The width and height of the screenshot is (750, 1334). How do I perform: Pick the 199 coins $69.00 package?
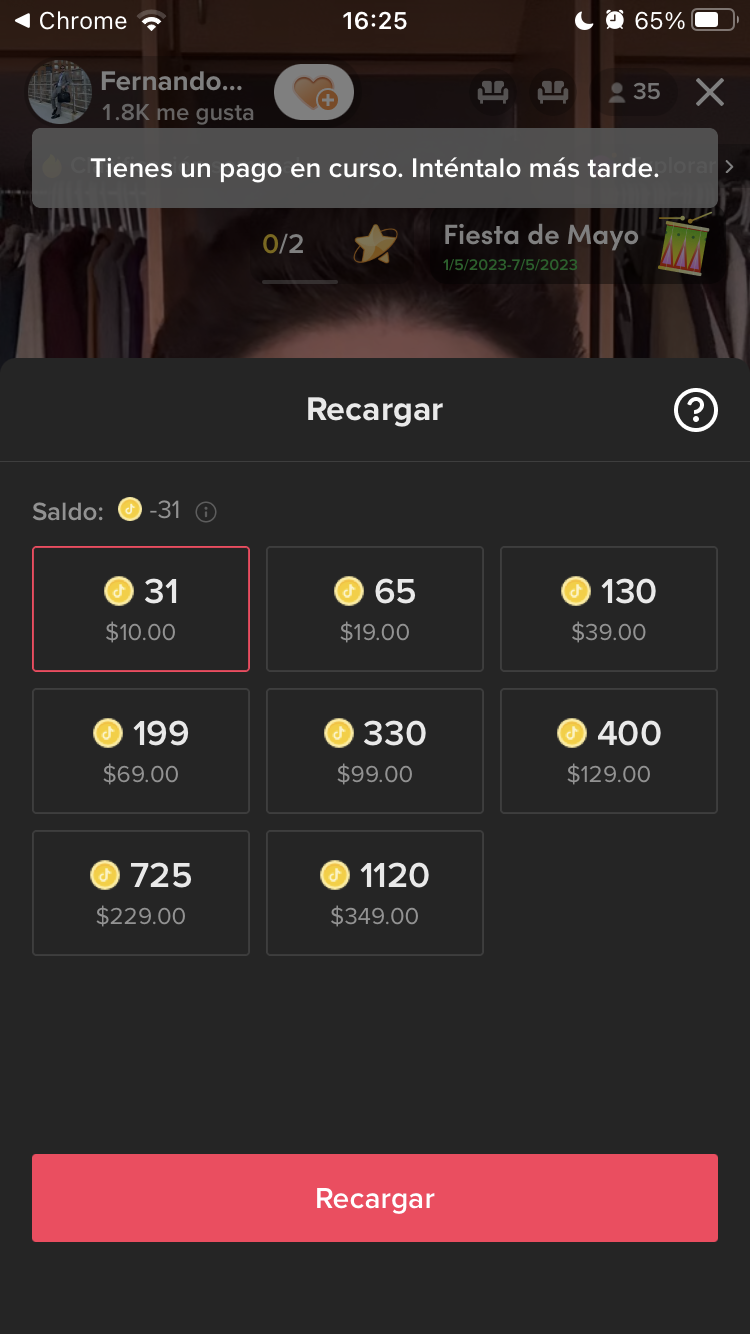coord(141,751)
